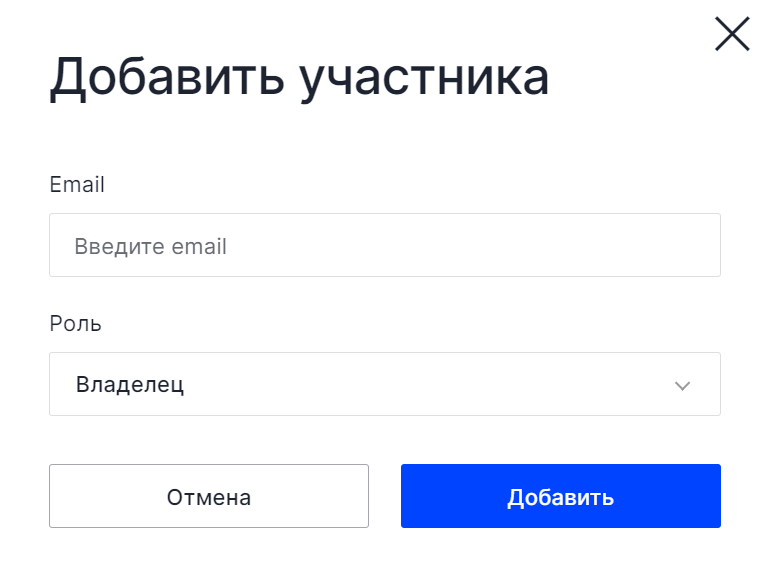This screenshot has height=570, width=761.
Task: Click the Роль field label
Action: tap(75, 323)
